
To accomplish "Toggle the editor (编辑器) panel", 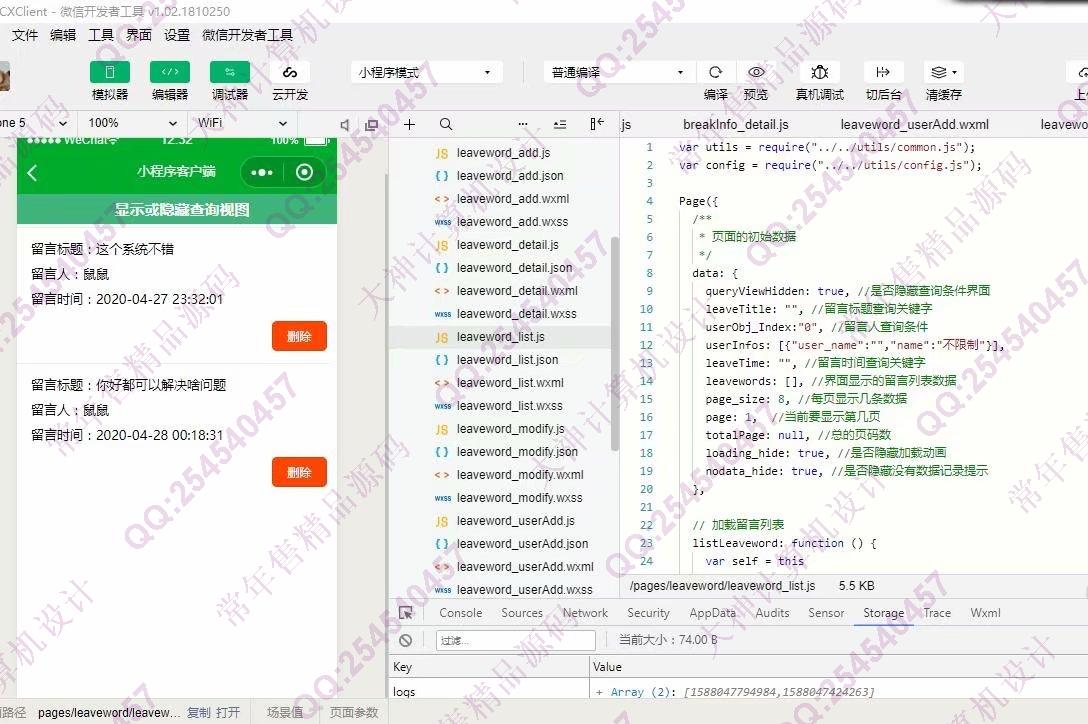I will pyautogui.click(x=170, y=72).
